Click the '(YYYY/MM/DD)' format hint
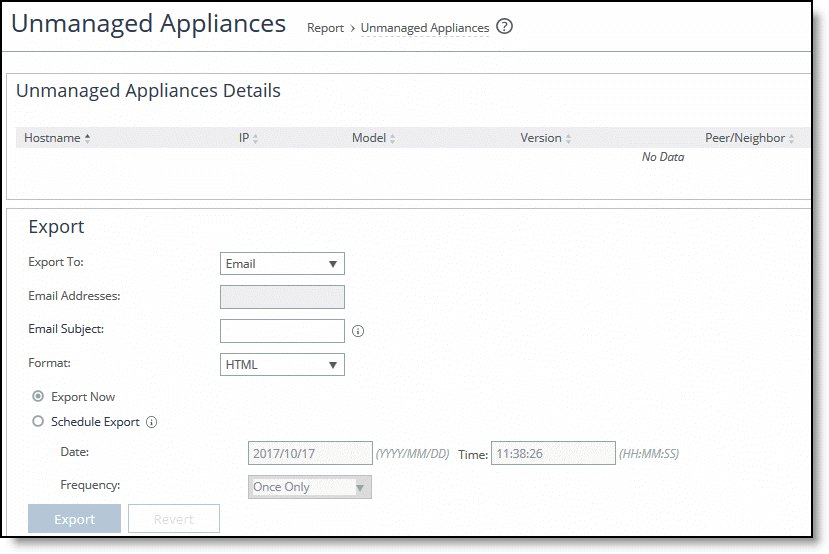Screen dimensions: 829x554 [x=412, y=454]
